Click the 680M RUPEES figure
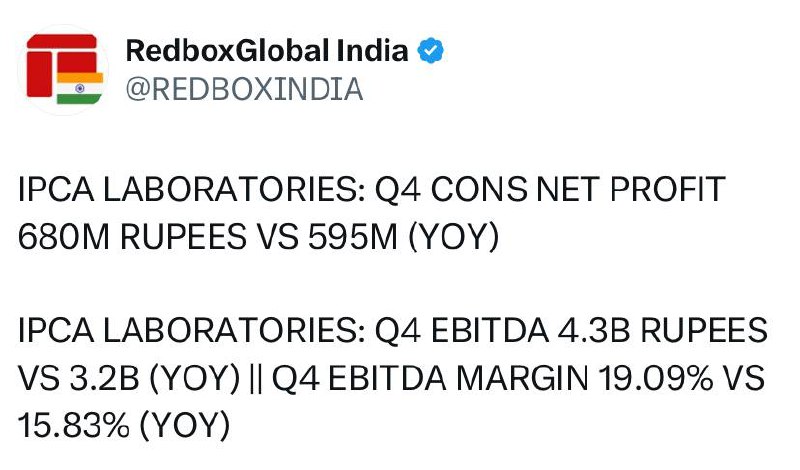The image size is (800, 470). pos(132,237)
